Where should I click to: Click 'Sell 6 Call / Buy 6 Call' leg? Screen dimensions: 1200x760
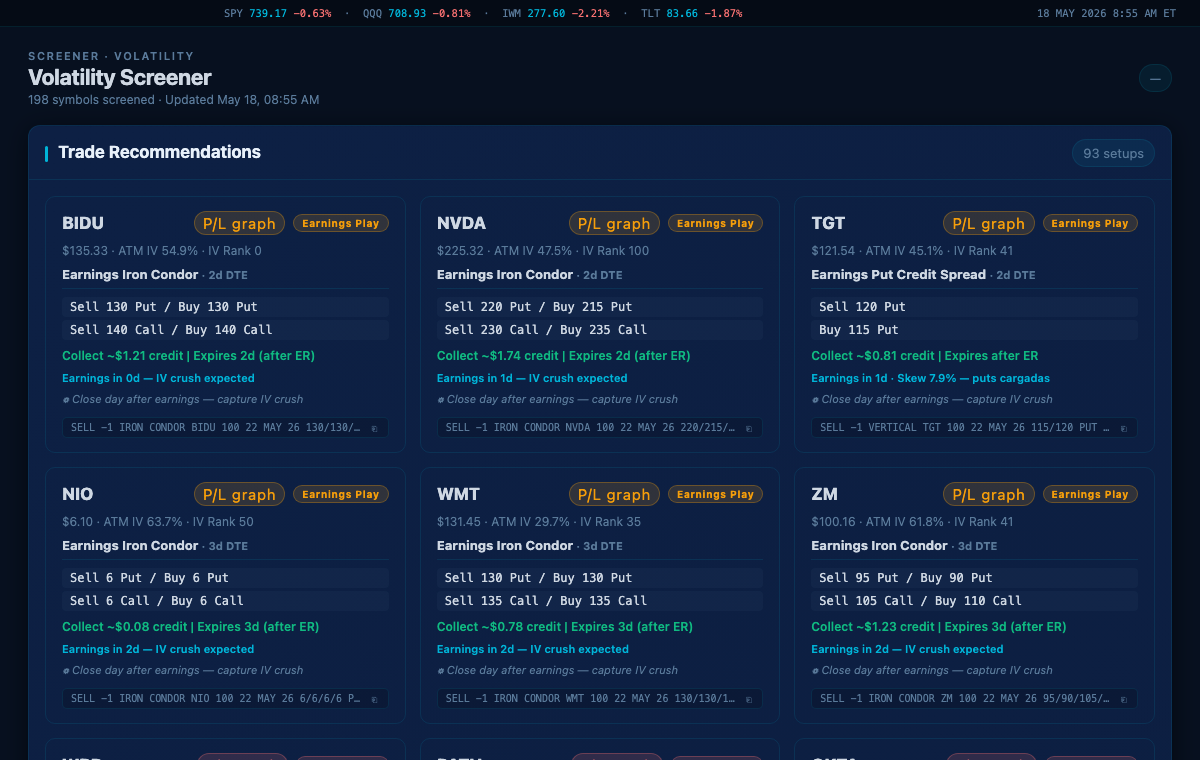225,601
